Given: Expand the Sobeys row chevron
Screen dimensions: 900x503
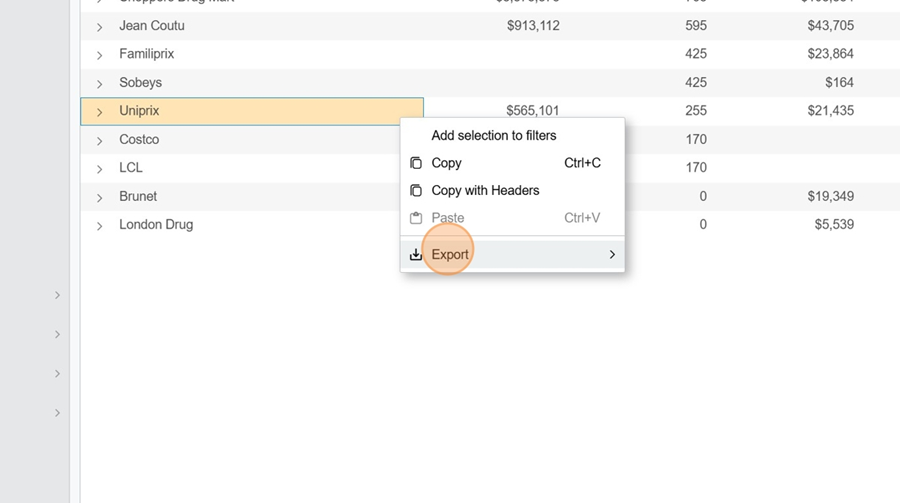Looking at the screenshot, I should (99, 84).
